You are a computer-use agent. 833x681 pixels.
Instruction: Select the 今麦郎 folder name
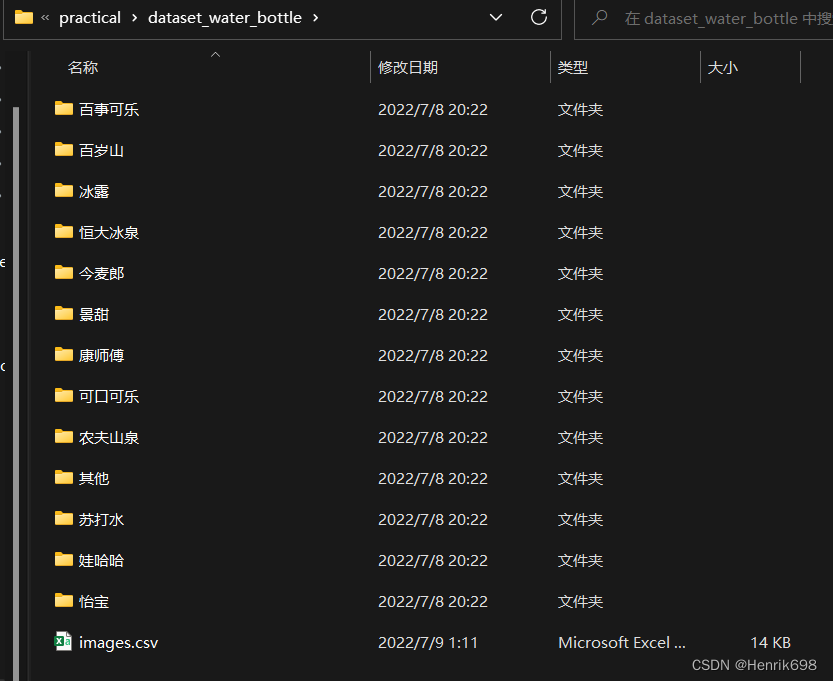[x=101, y=274]
